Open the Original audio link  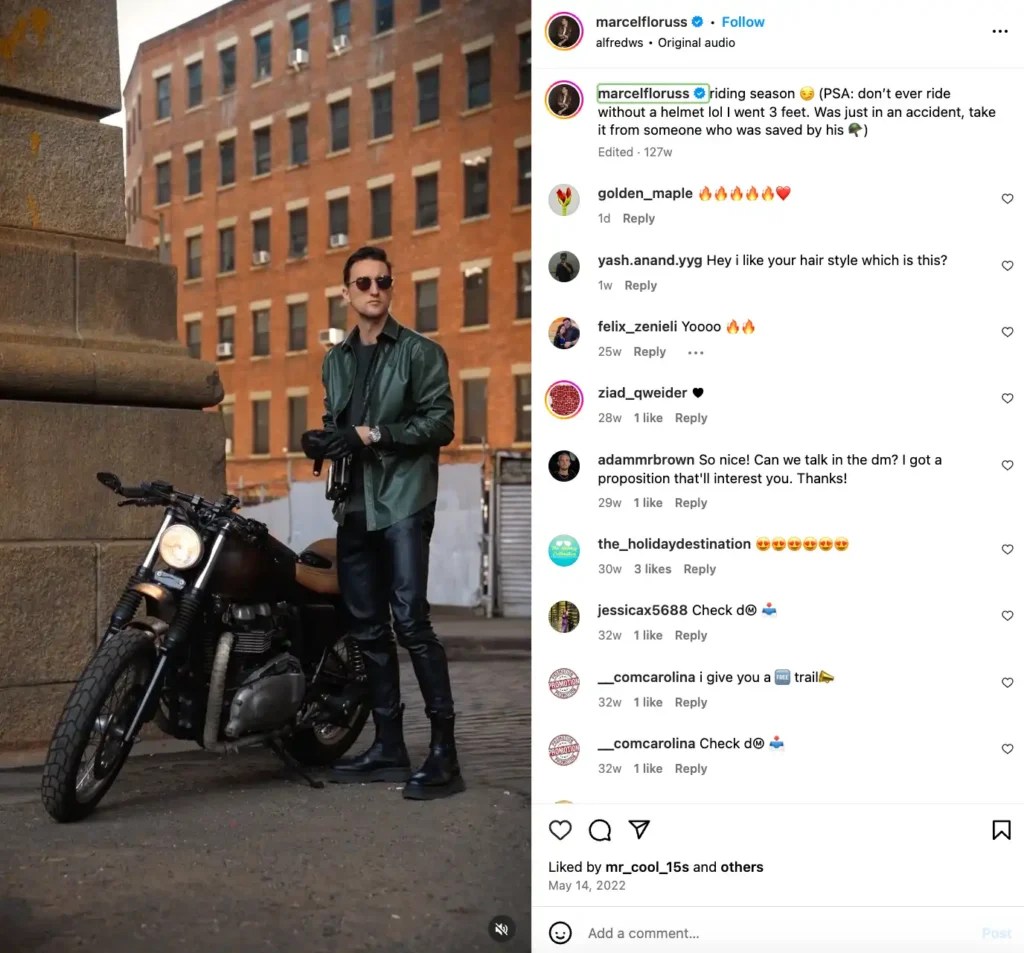pos(696,42)
